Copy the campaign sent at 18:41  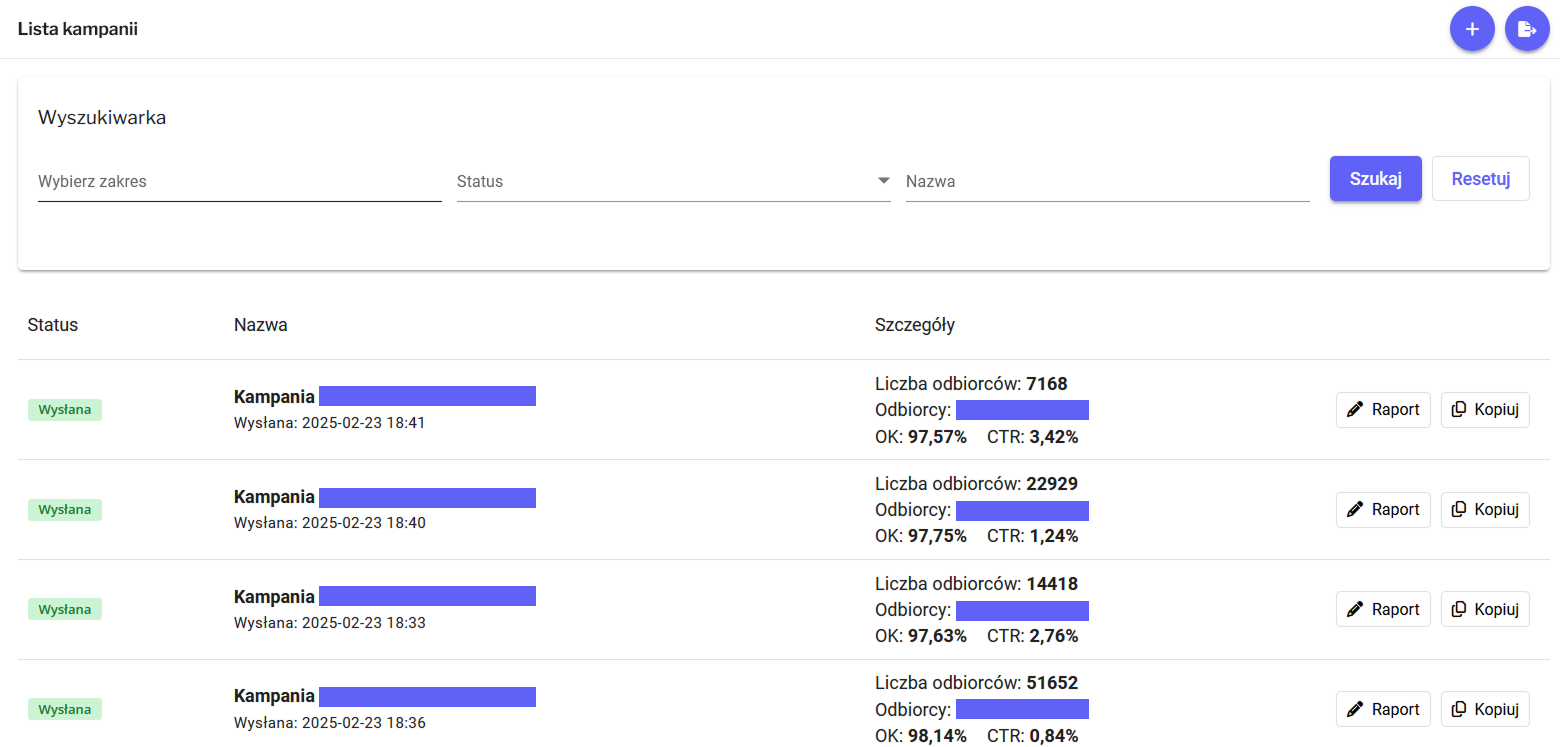[x=1485, y=410]
